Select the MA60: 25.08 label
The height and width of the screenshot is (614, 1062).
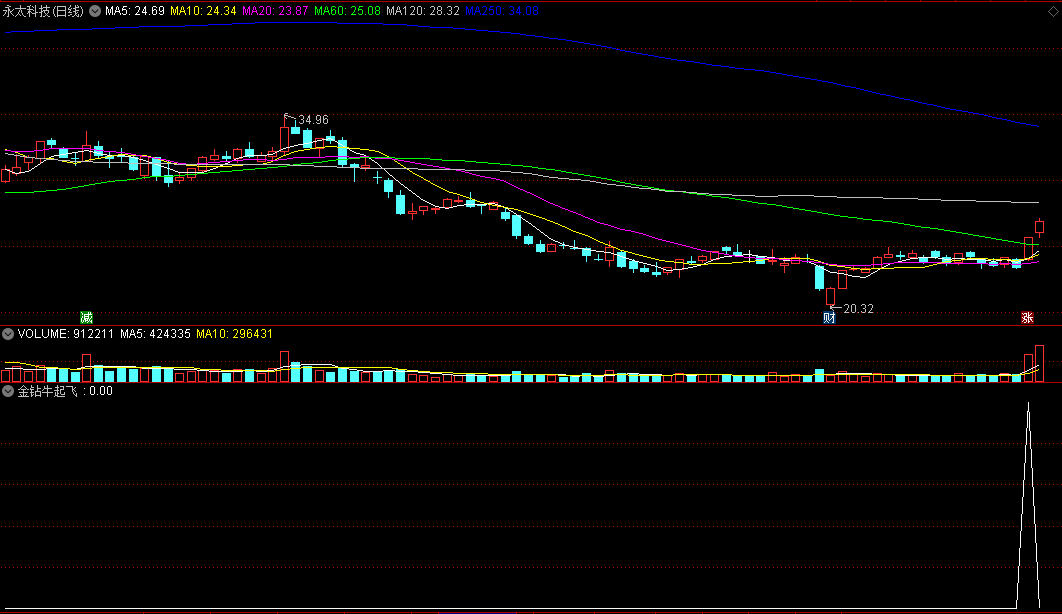coord(347,11)
